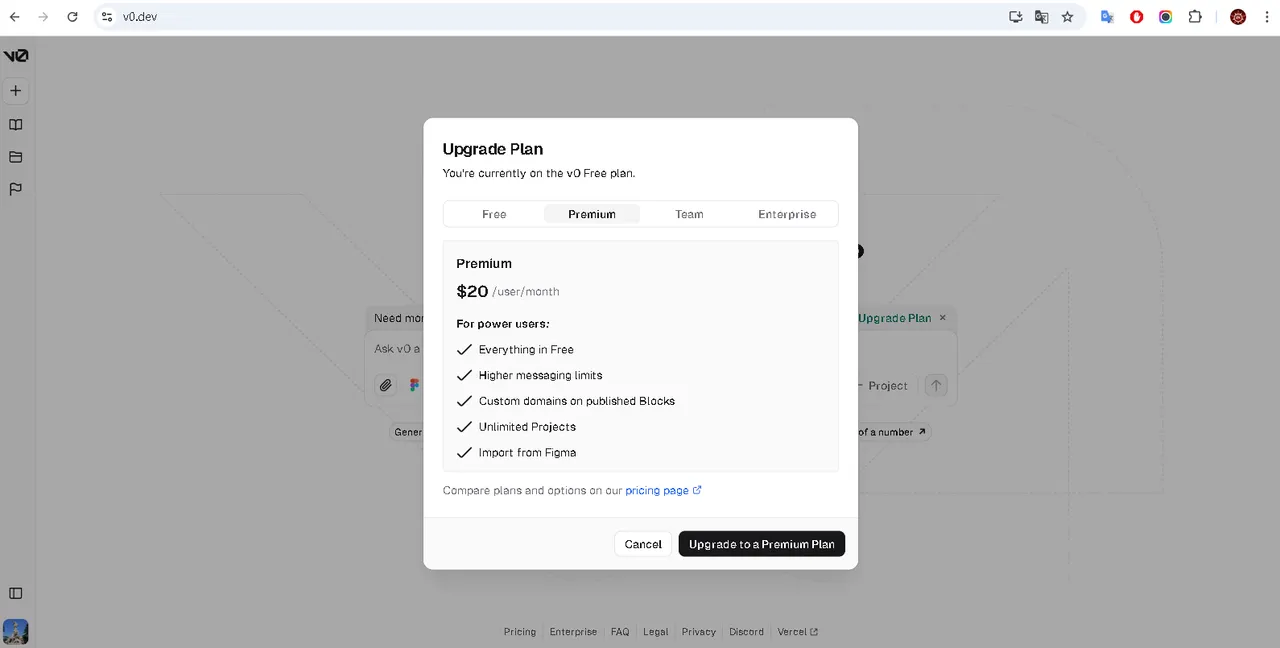Bookmark this page with star icon
This screenshot has width=1280, height=648.
tap(1067, 17)
